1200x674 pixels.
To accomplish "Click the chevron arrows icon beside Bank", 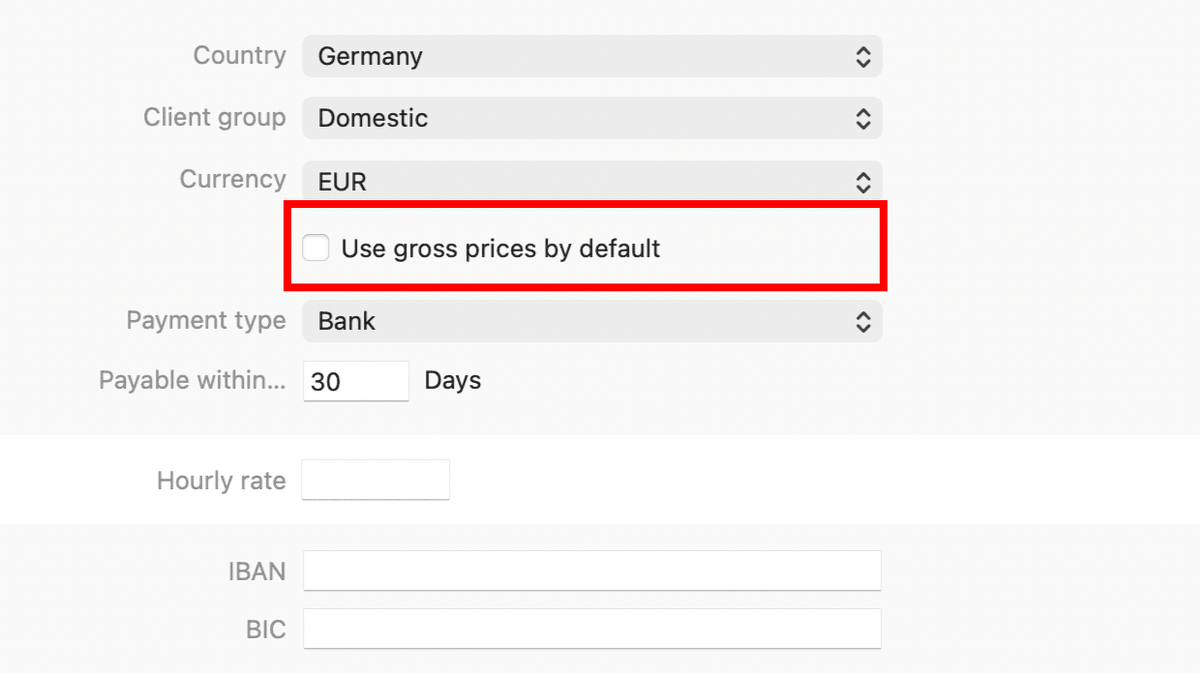I will tap(863, 322).
